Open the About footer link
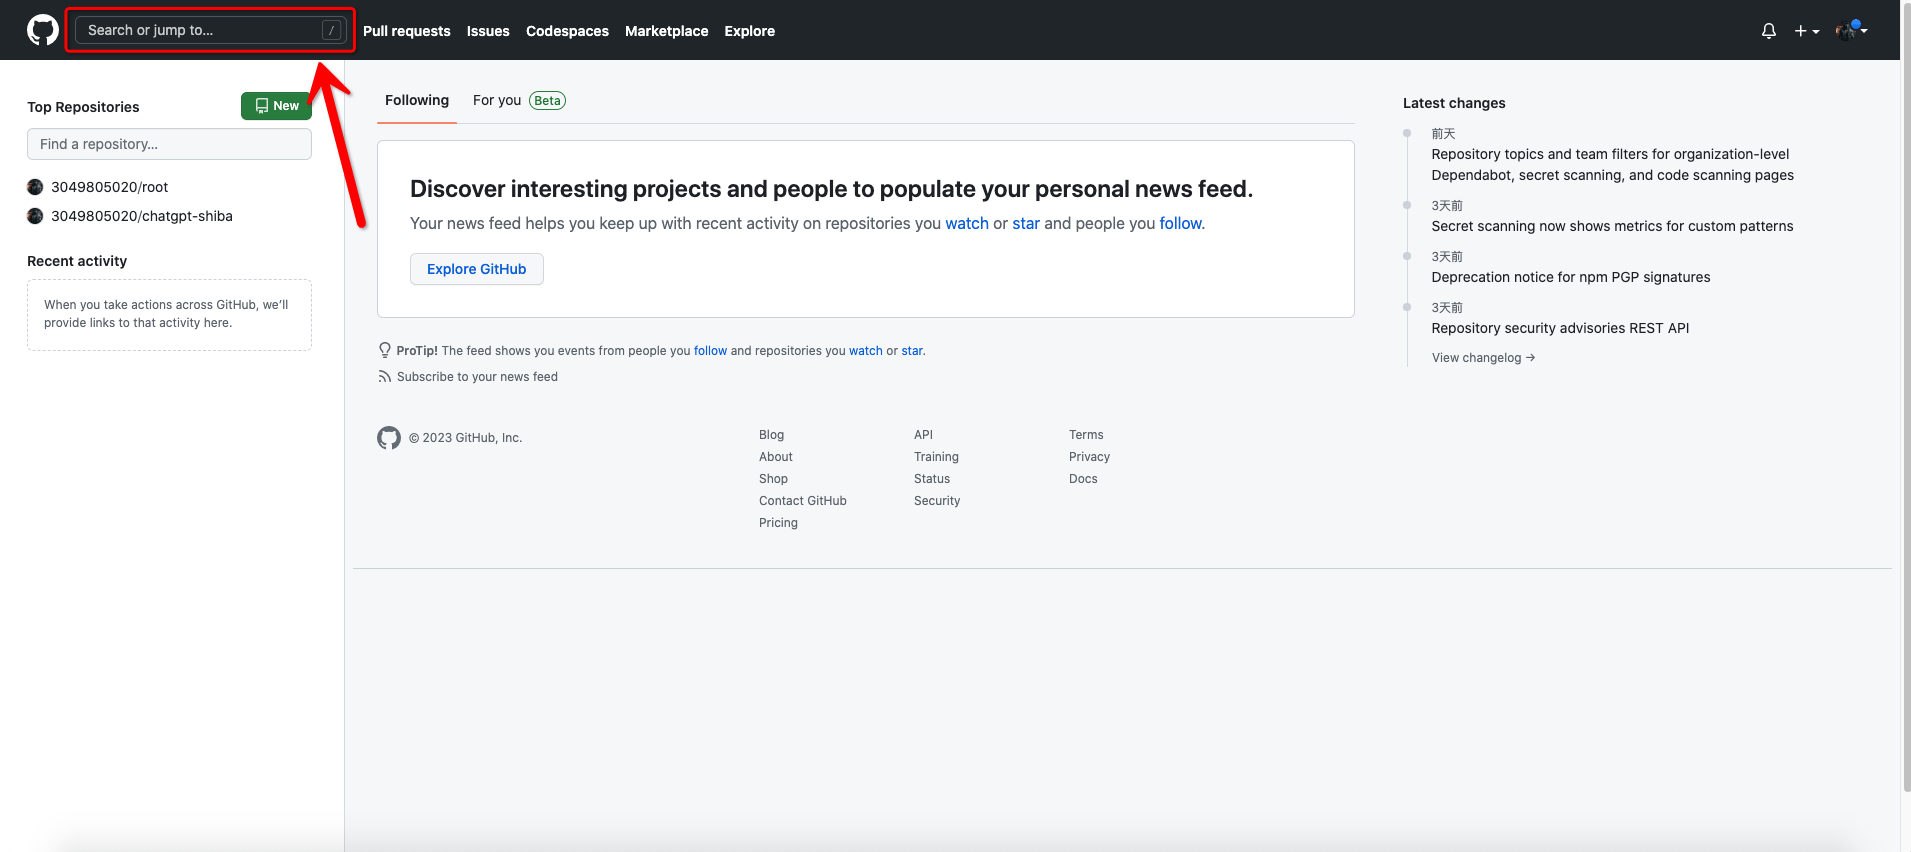The width and height of the screenshot is (1911, 852). (776, 457)
